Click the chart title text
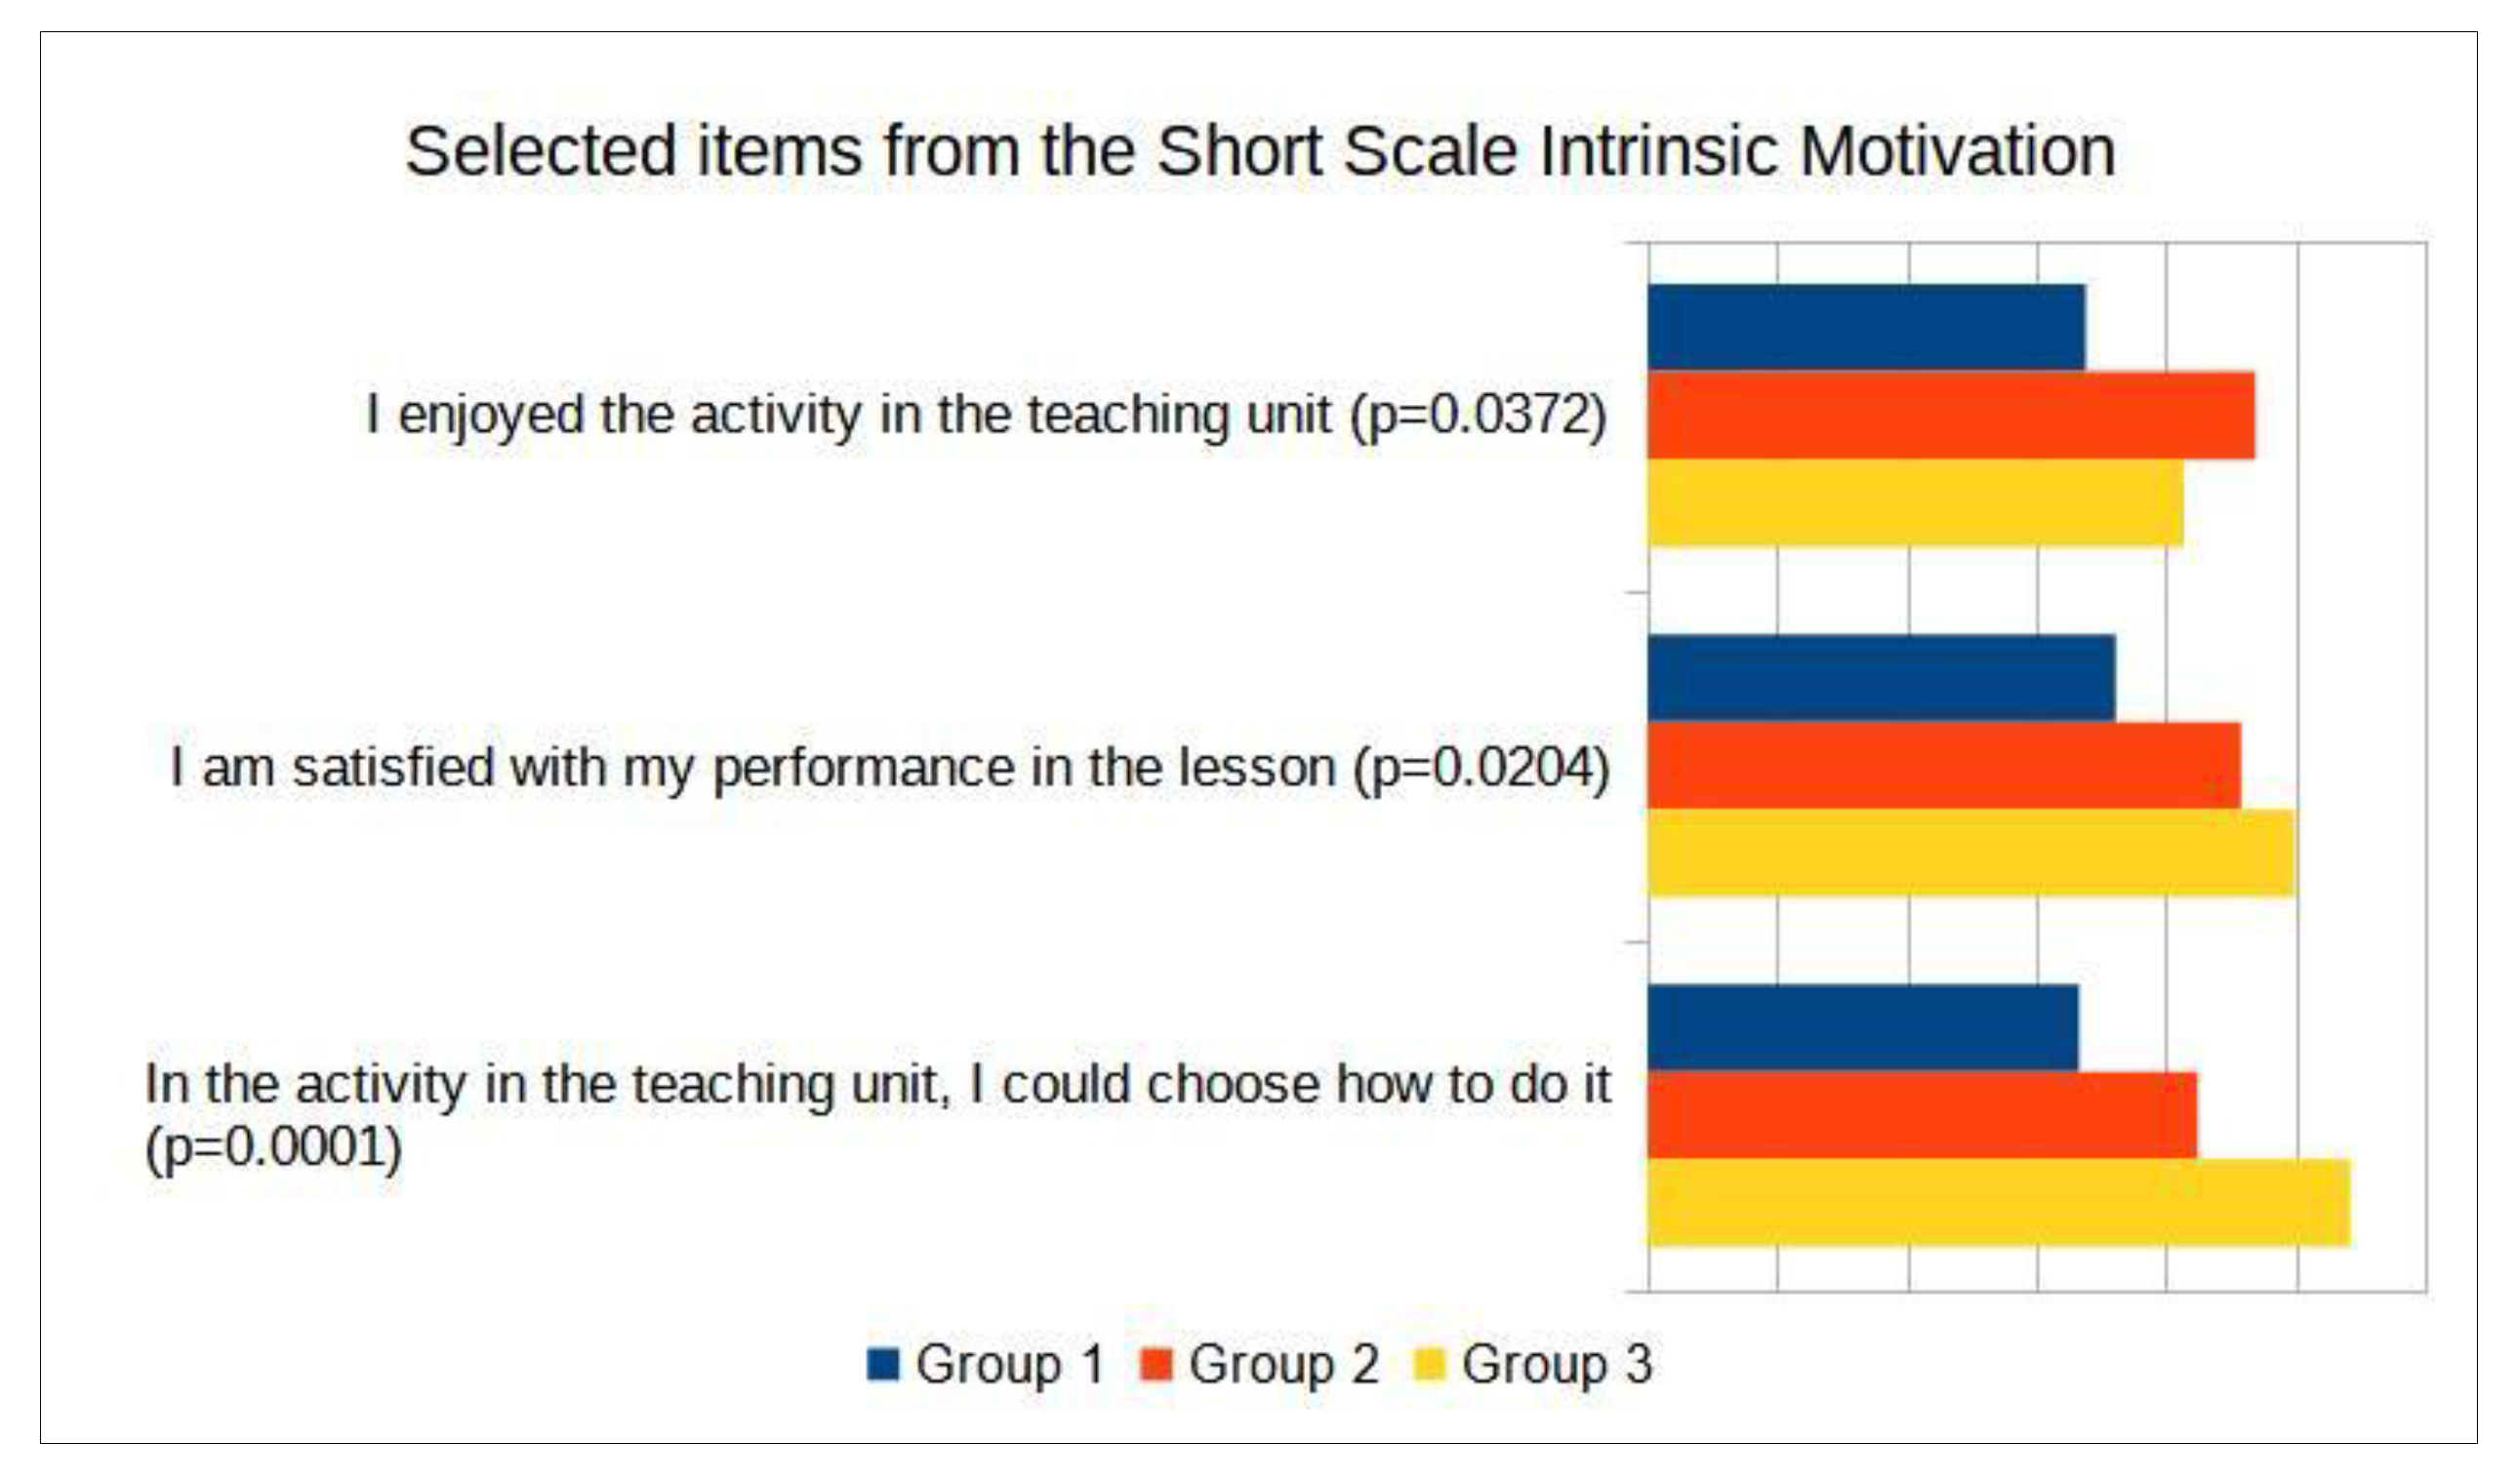The image size is (2517, 1484). point(1260,152)
